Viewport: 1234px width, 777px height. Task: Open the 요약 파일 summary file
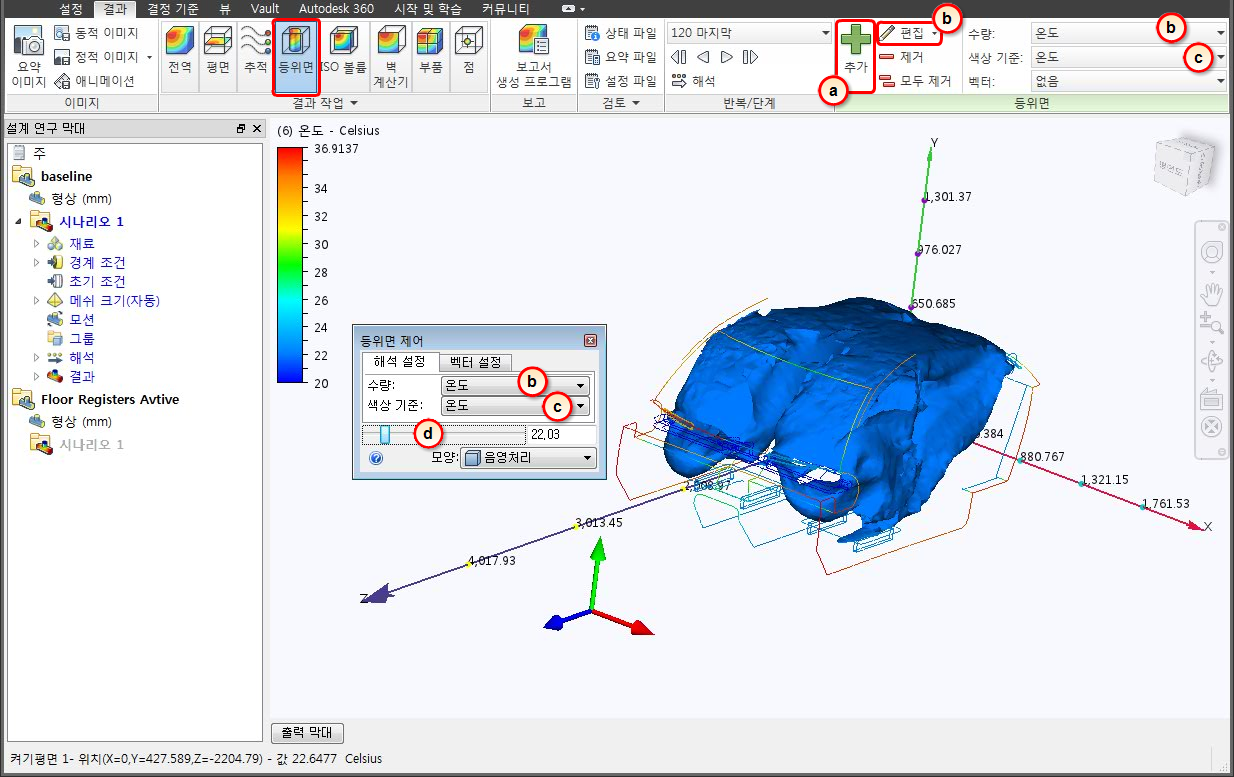pos(621,57)
